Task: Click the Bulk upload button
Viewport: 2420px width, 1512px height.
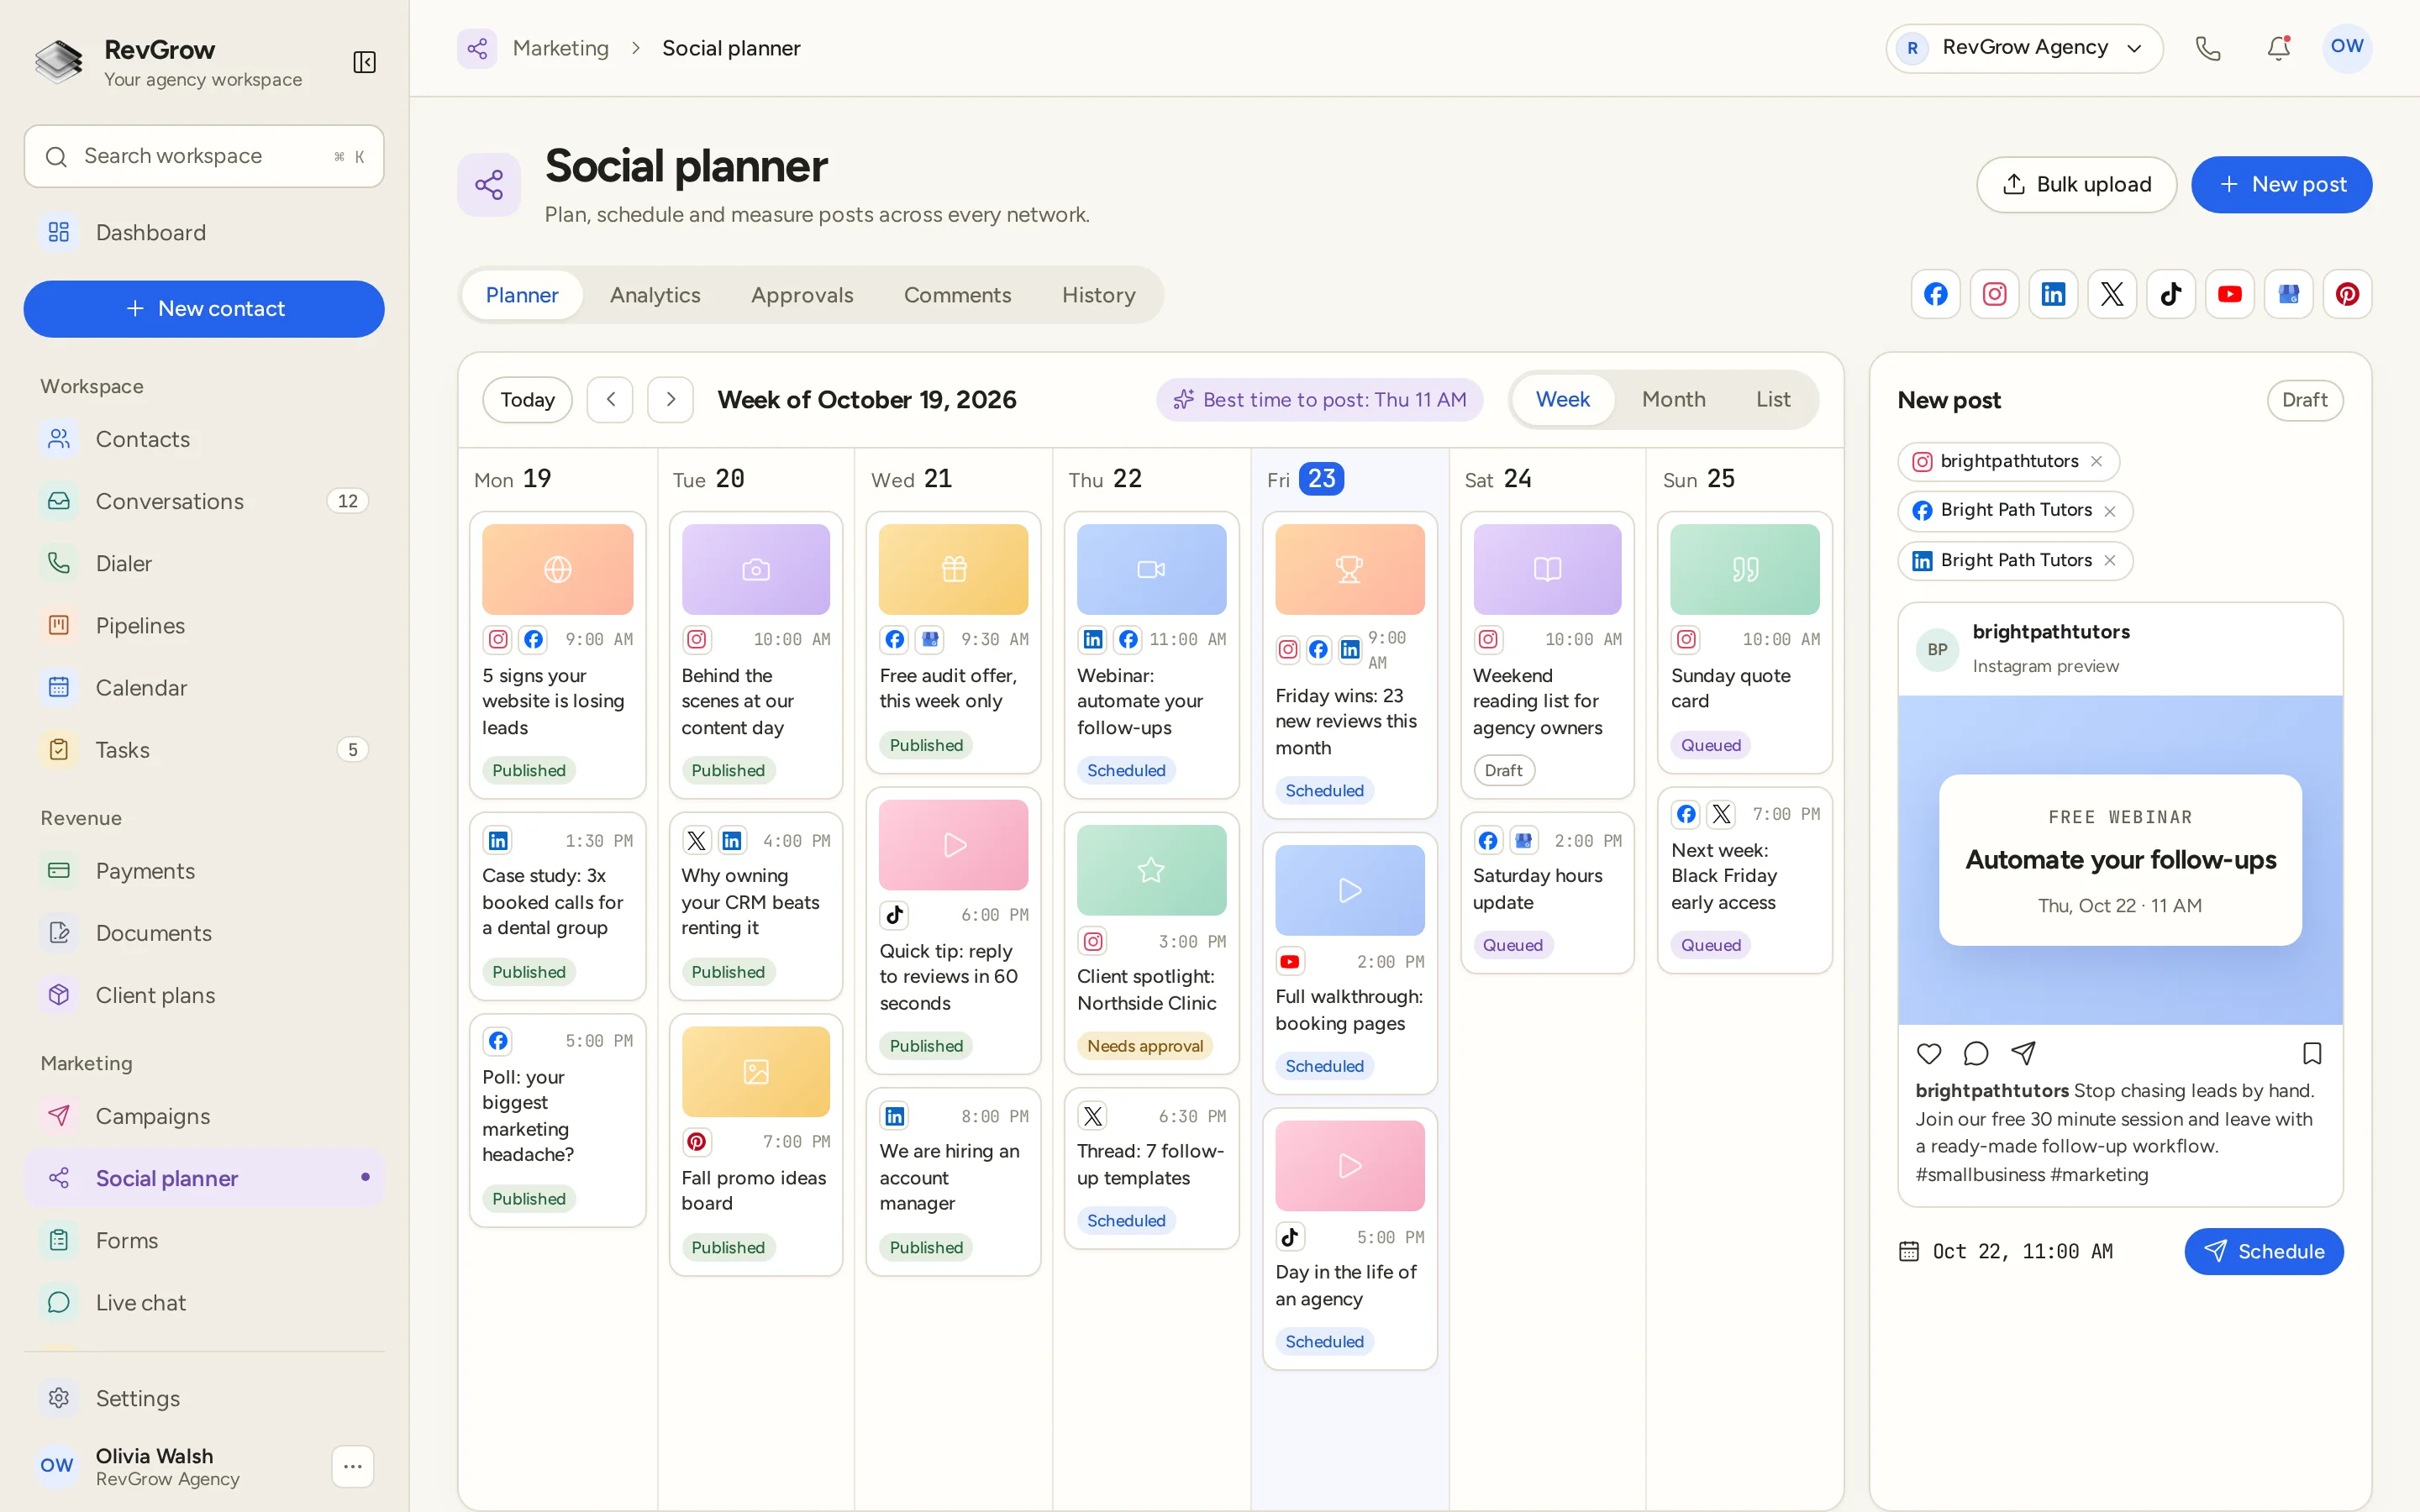Action: pyautogui.click(x=2076, y=184)
